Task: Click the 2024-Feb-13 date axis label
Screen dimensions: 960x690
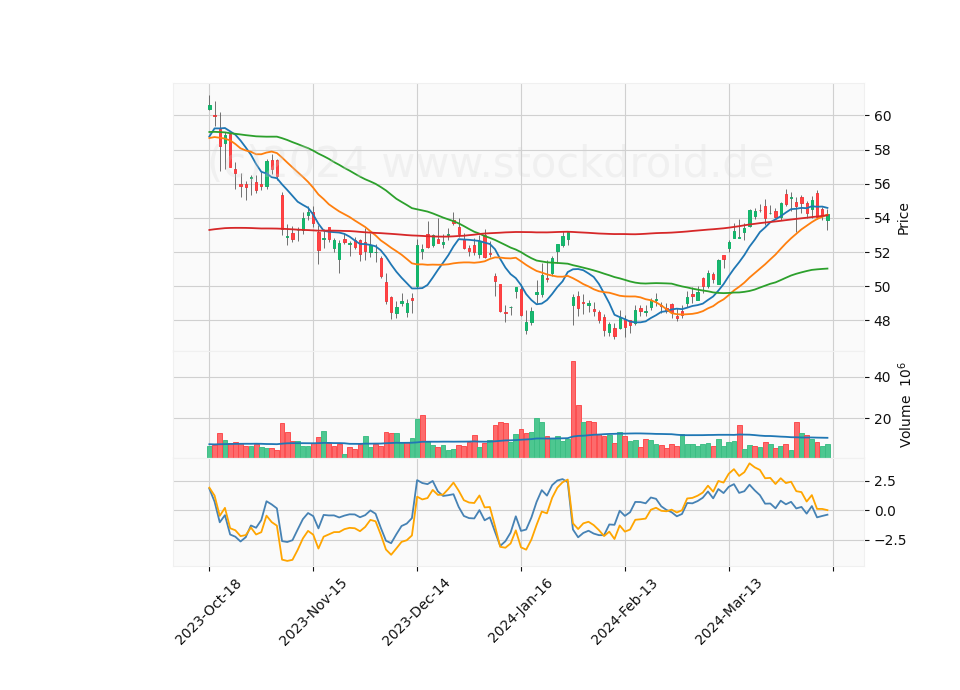Action: pyautogui.click(x=624, y=612)
